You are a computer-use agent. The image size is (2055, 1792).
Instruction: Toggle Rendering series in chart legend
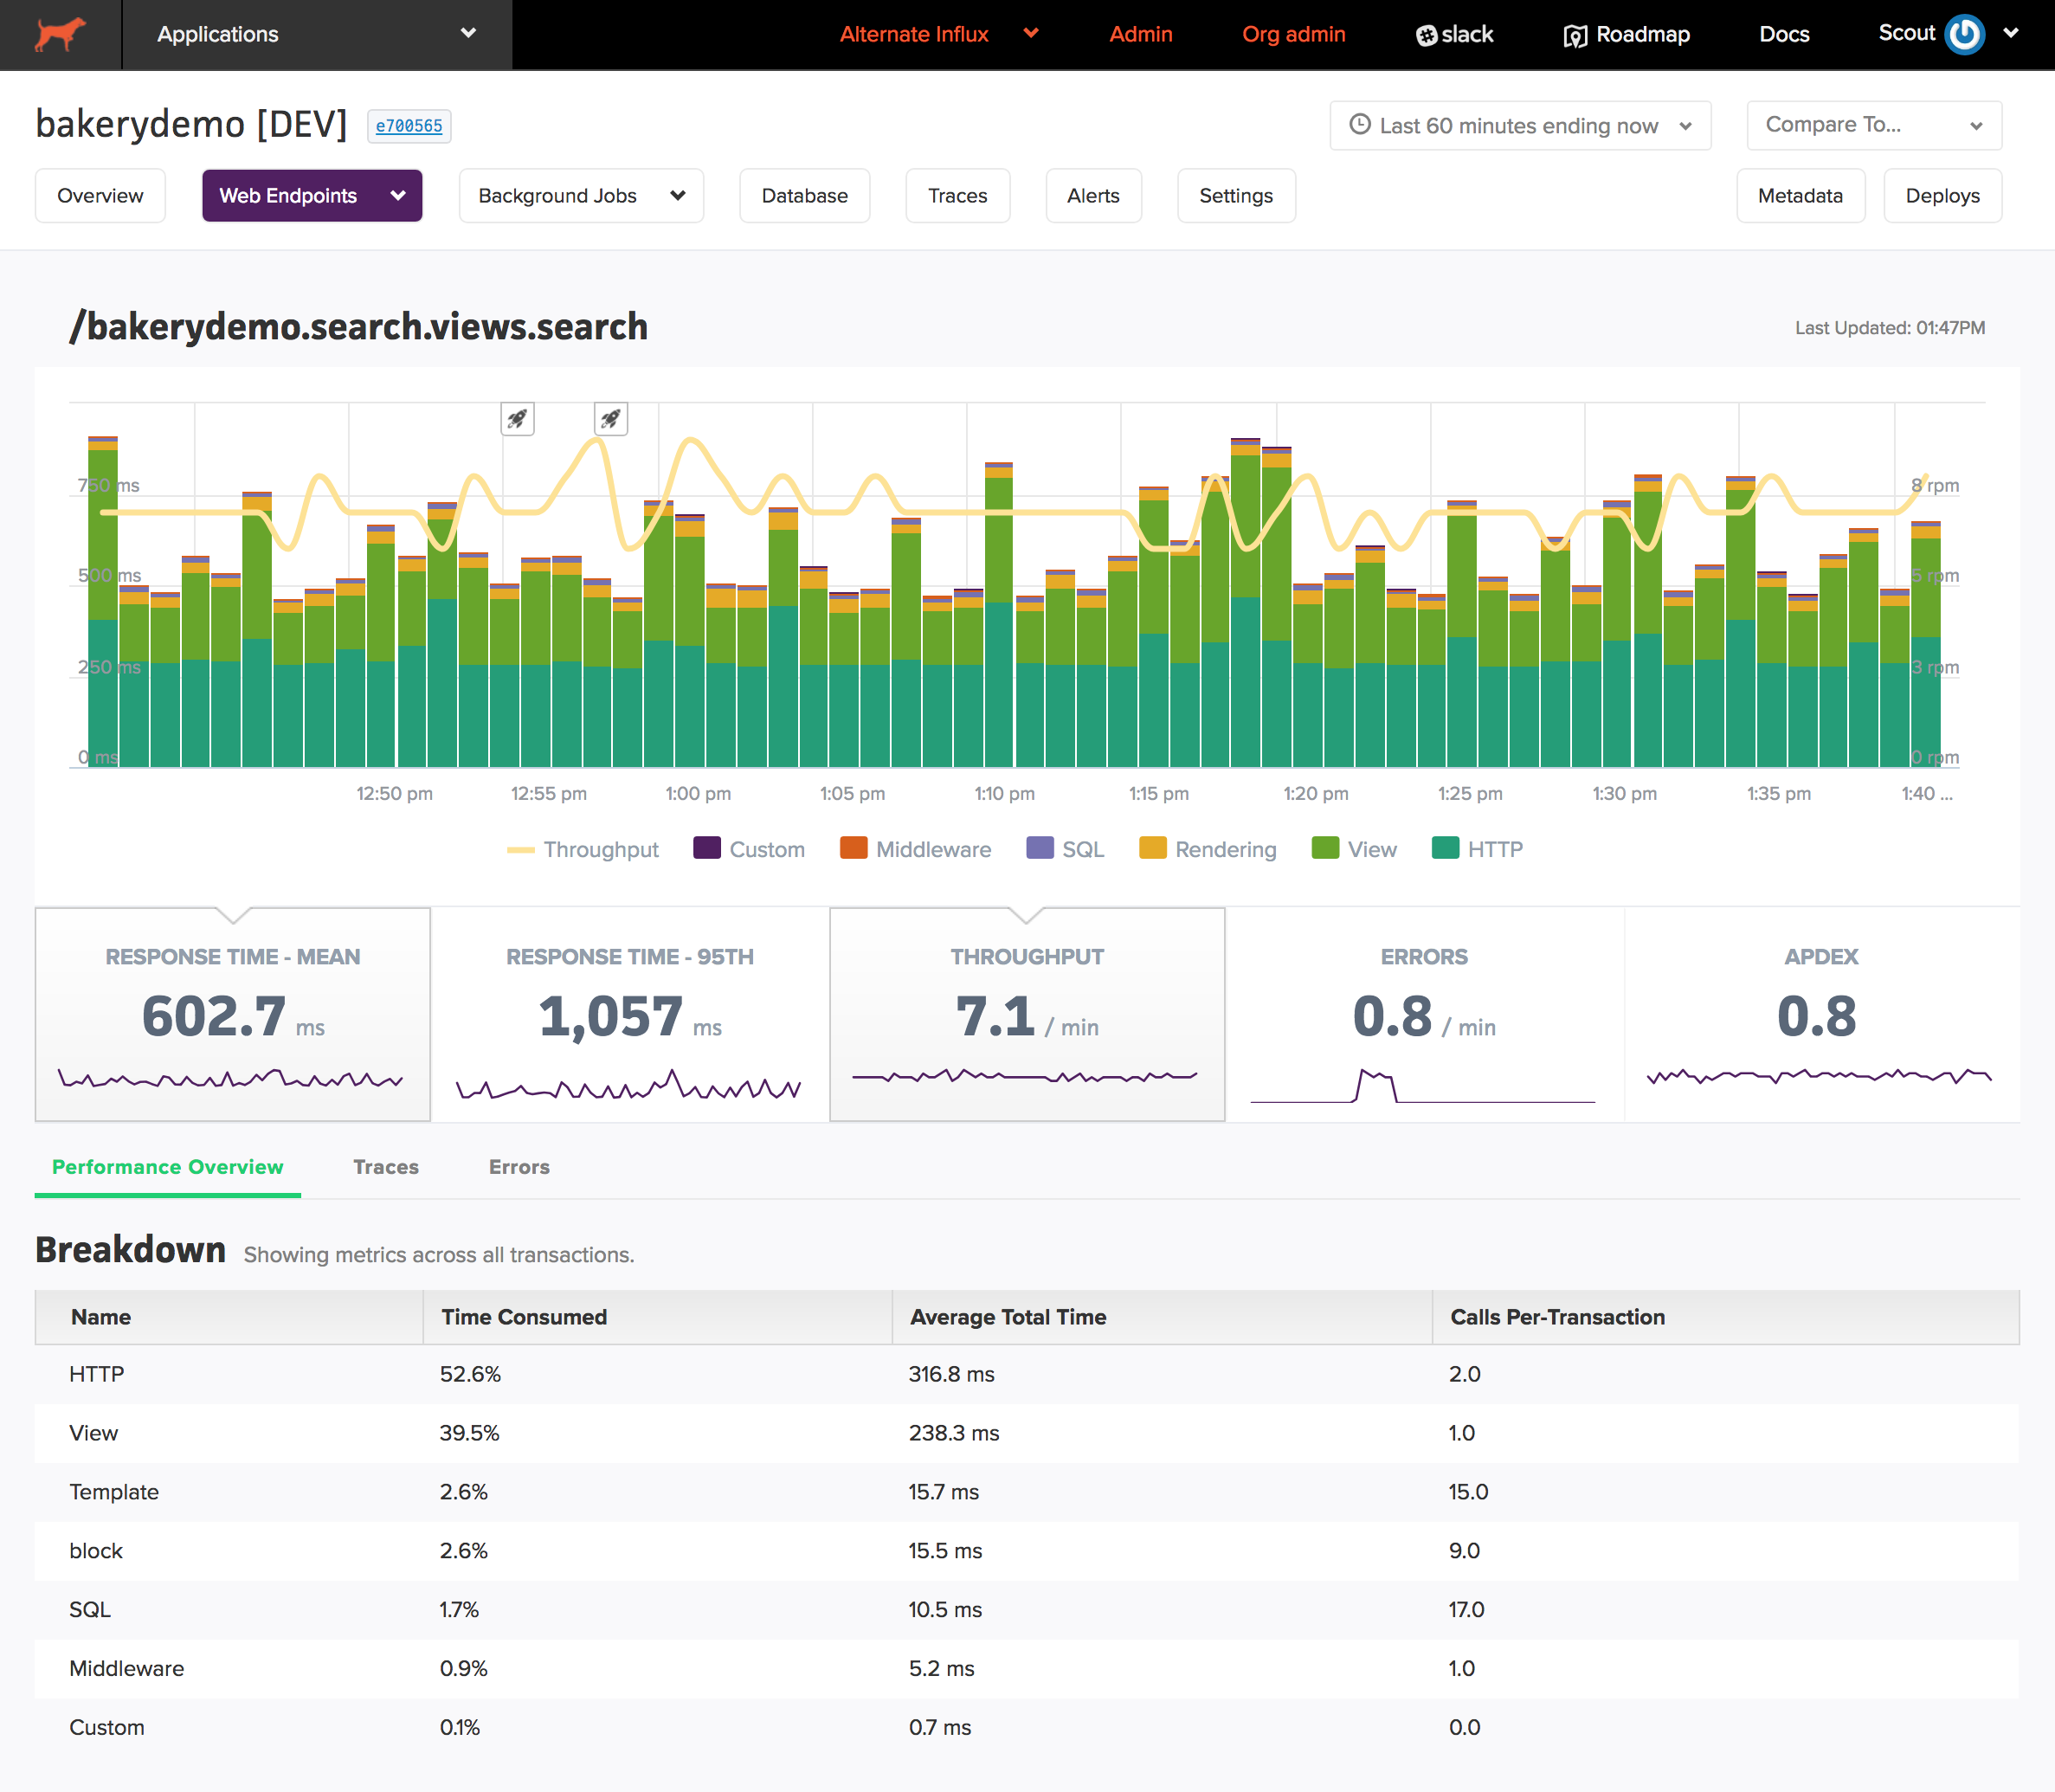1208,849
